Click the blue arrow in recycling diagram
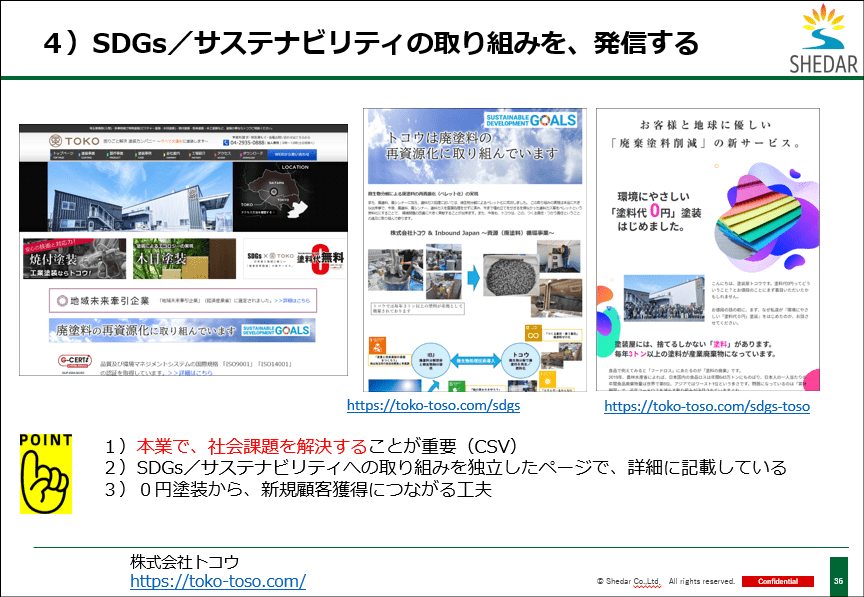864x597 pixels. click(x=473, y=278)
